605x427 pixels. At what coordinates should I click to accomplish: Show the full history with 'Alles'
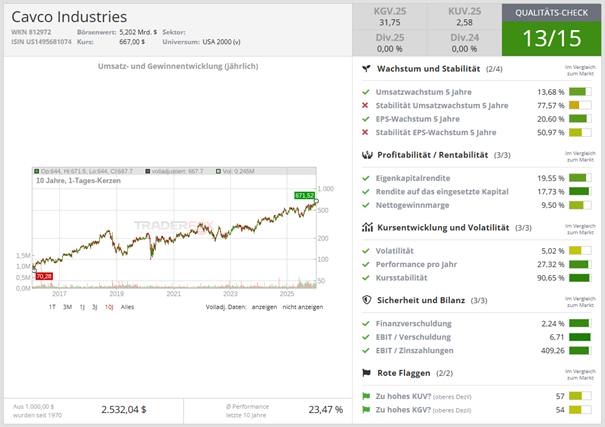(126, 307)
